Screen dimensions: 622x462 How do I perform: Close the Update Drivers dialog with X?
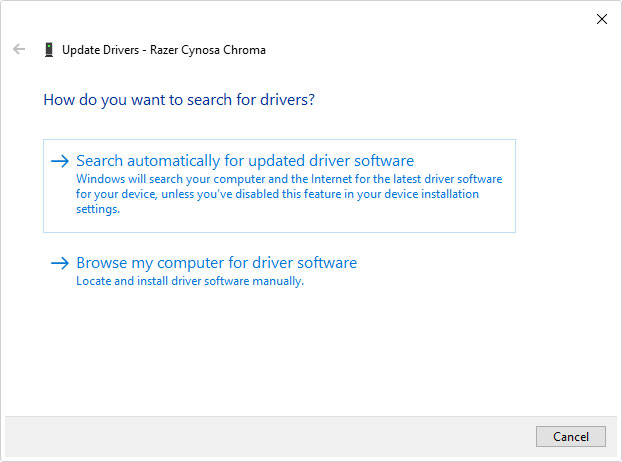pos(601,19)
